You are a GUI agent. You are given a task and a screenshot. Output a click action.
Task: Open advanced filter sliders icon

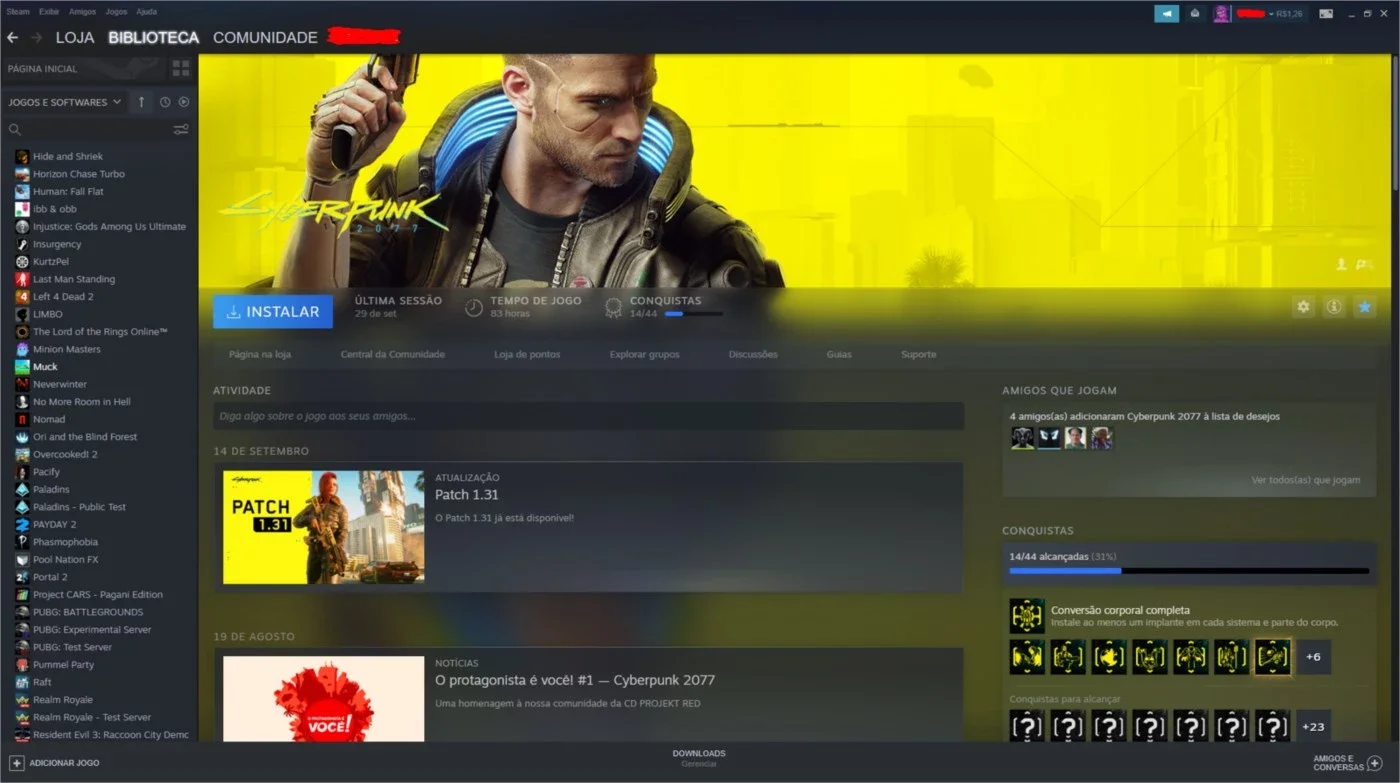(x=181, y=129)
